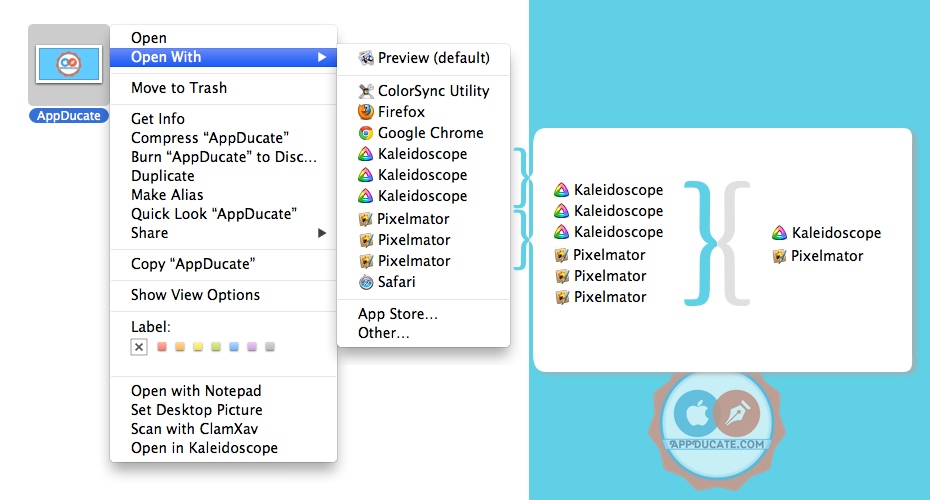Image resolution: width=930 pixels, height=500 pixels.
Task: Select the AppDucate file thumbnail
Action: click(x=69, y=63)
